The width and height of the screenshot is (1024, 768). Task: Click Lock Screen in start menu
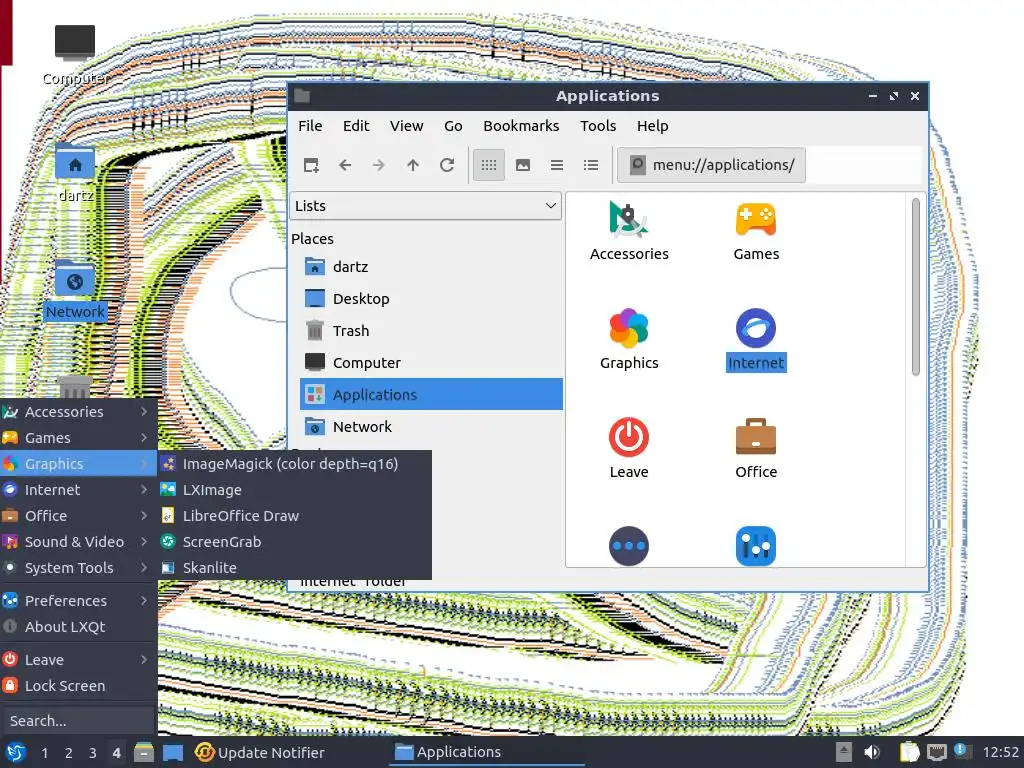pos(78,686)
